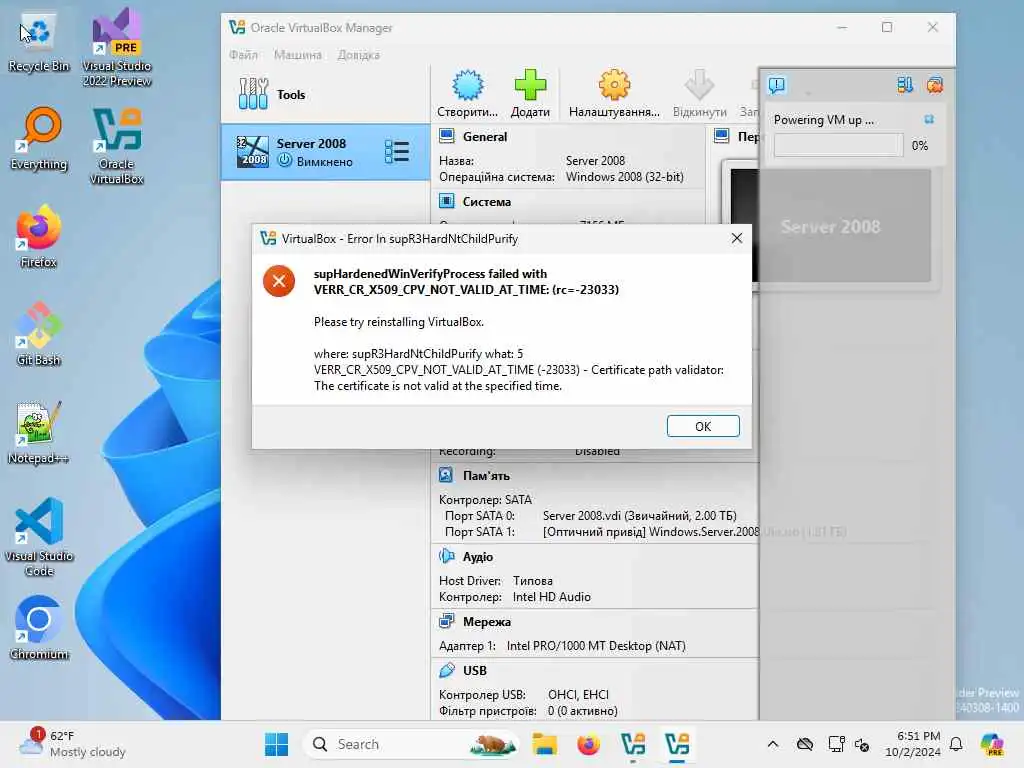1024x768 pixels.
Task: Open Visual Studio Code desktop shortcut
Action: [39, 537]
